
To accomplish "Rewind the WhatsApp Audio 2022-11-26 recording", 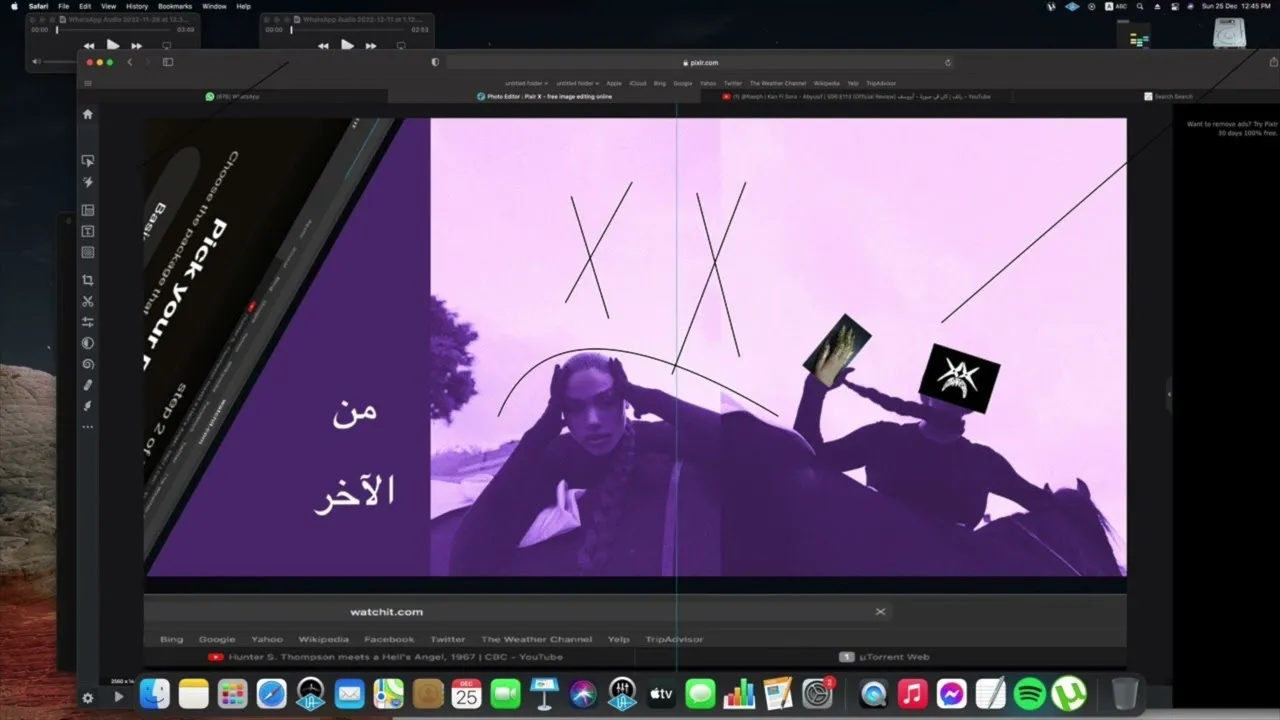I will click(89, 46).
